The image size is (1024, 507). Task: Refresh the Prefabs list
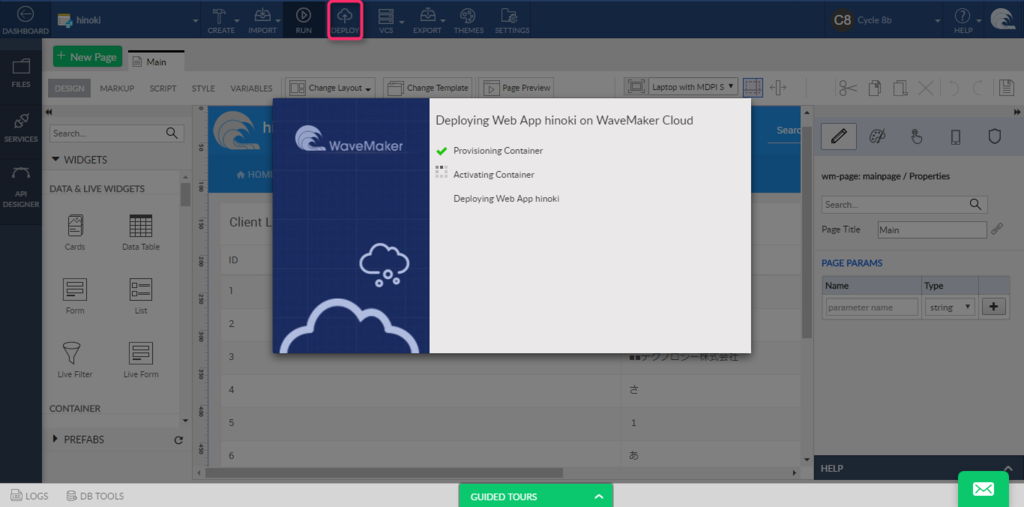[178, 440]
